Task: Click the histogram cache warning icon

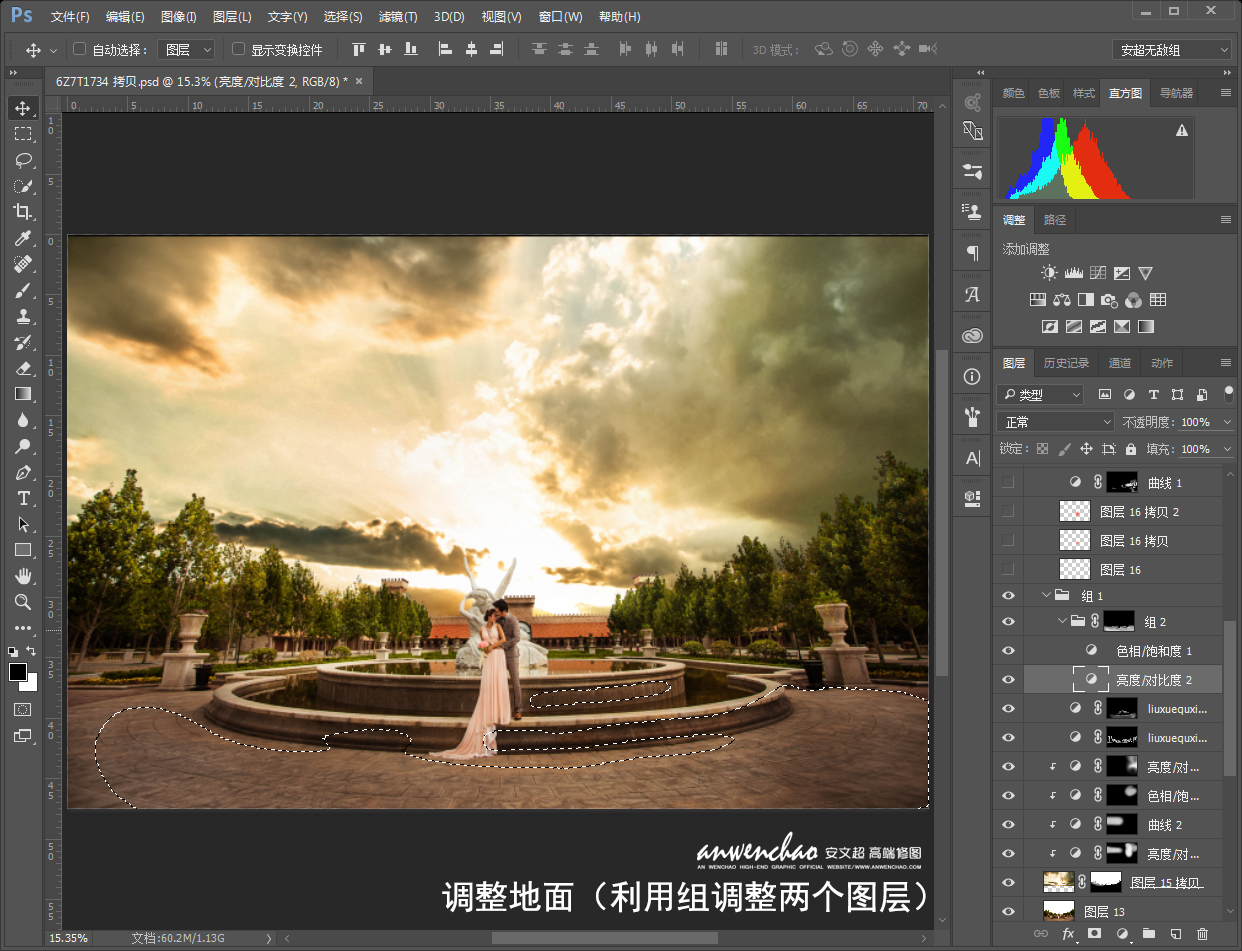Action: click(x=1182, y=130)
